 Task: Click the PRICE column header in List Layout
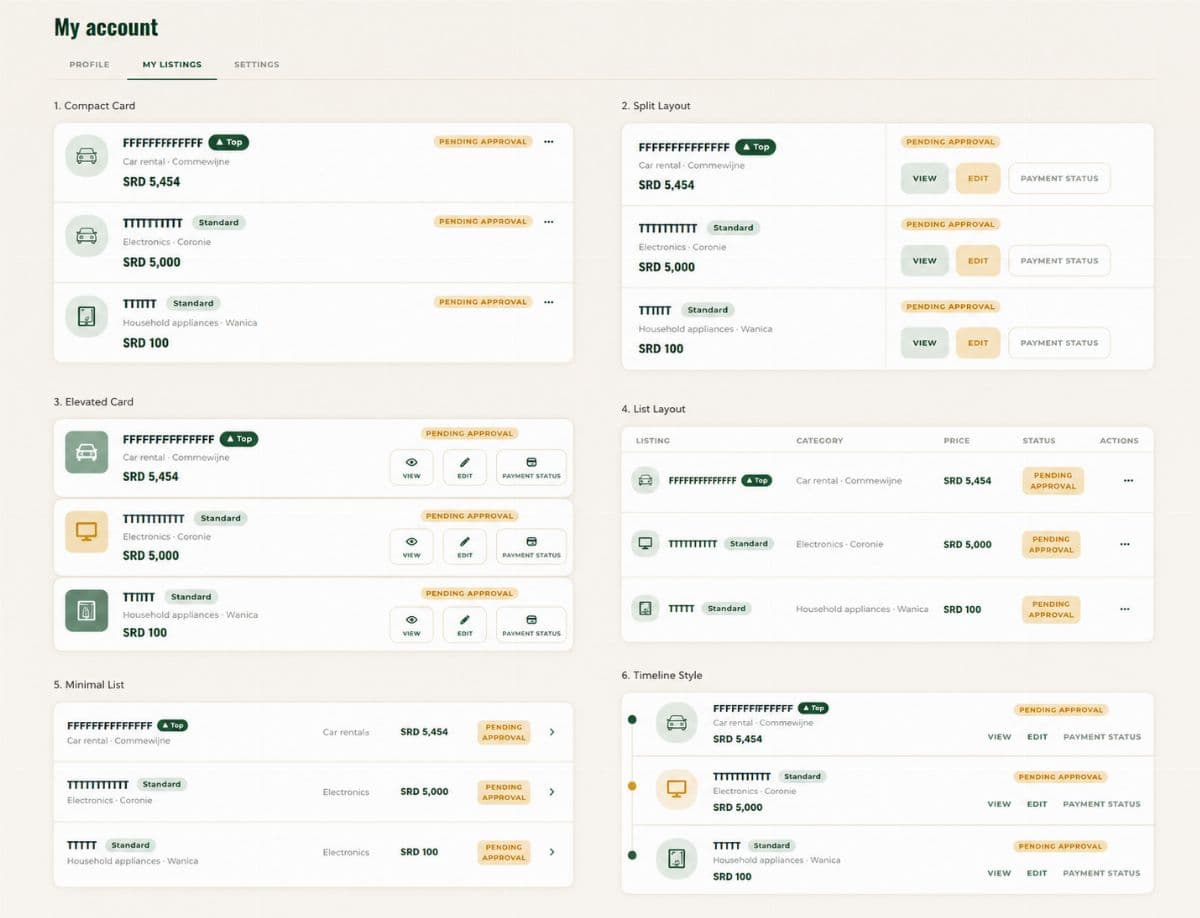coord(957,441)
